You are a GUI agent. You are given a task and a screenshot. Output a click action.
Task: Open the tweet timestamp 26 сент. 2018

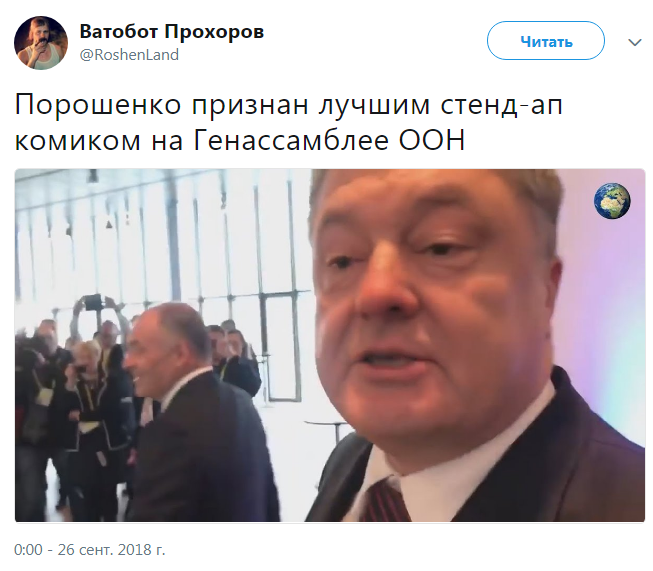[90, 550]
